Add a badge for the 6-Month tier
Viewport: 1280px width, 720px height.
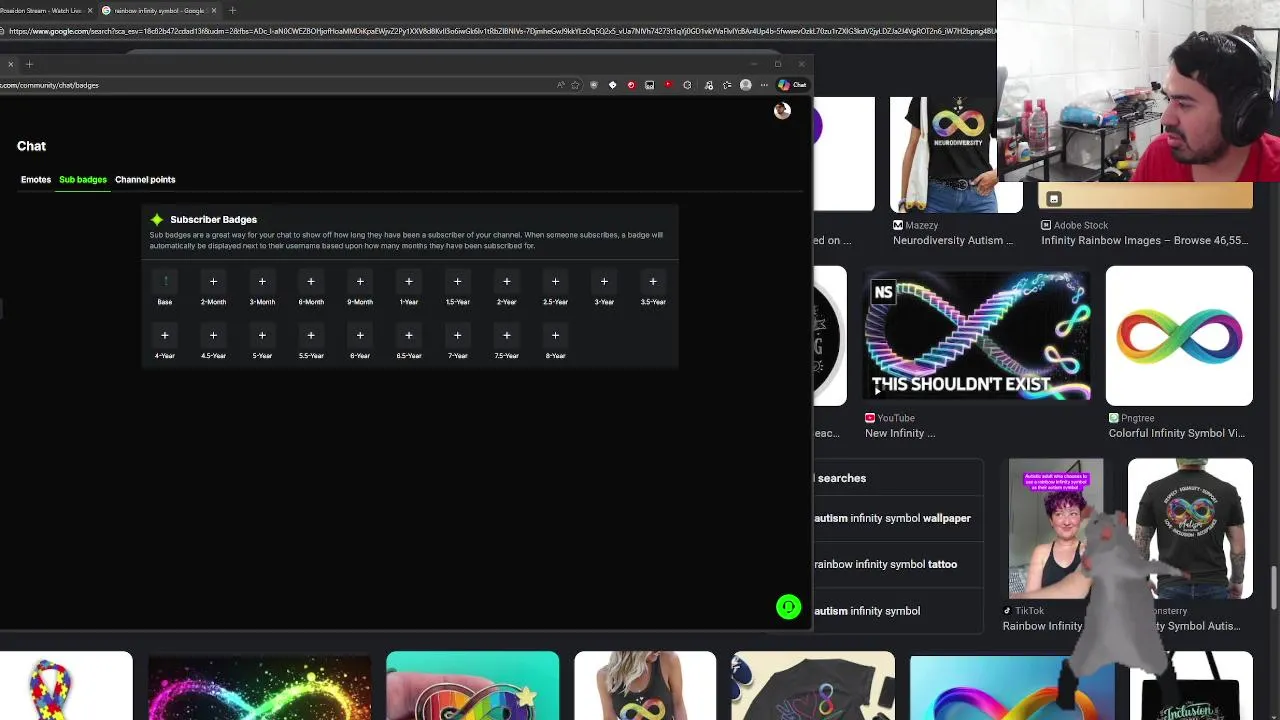pyautogui.click(x=311, y=282)
